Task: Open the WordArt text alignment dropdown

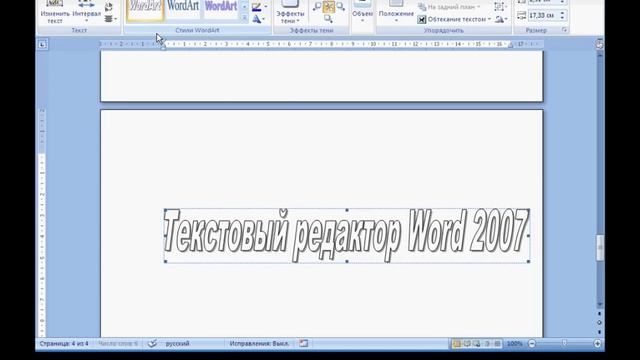Action: tap(110, 19)
